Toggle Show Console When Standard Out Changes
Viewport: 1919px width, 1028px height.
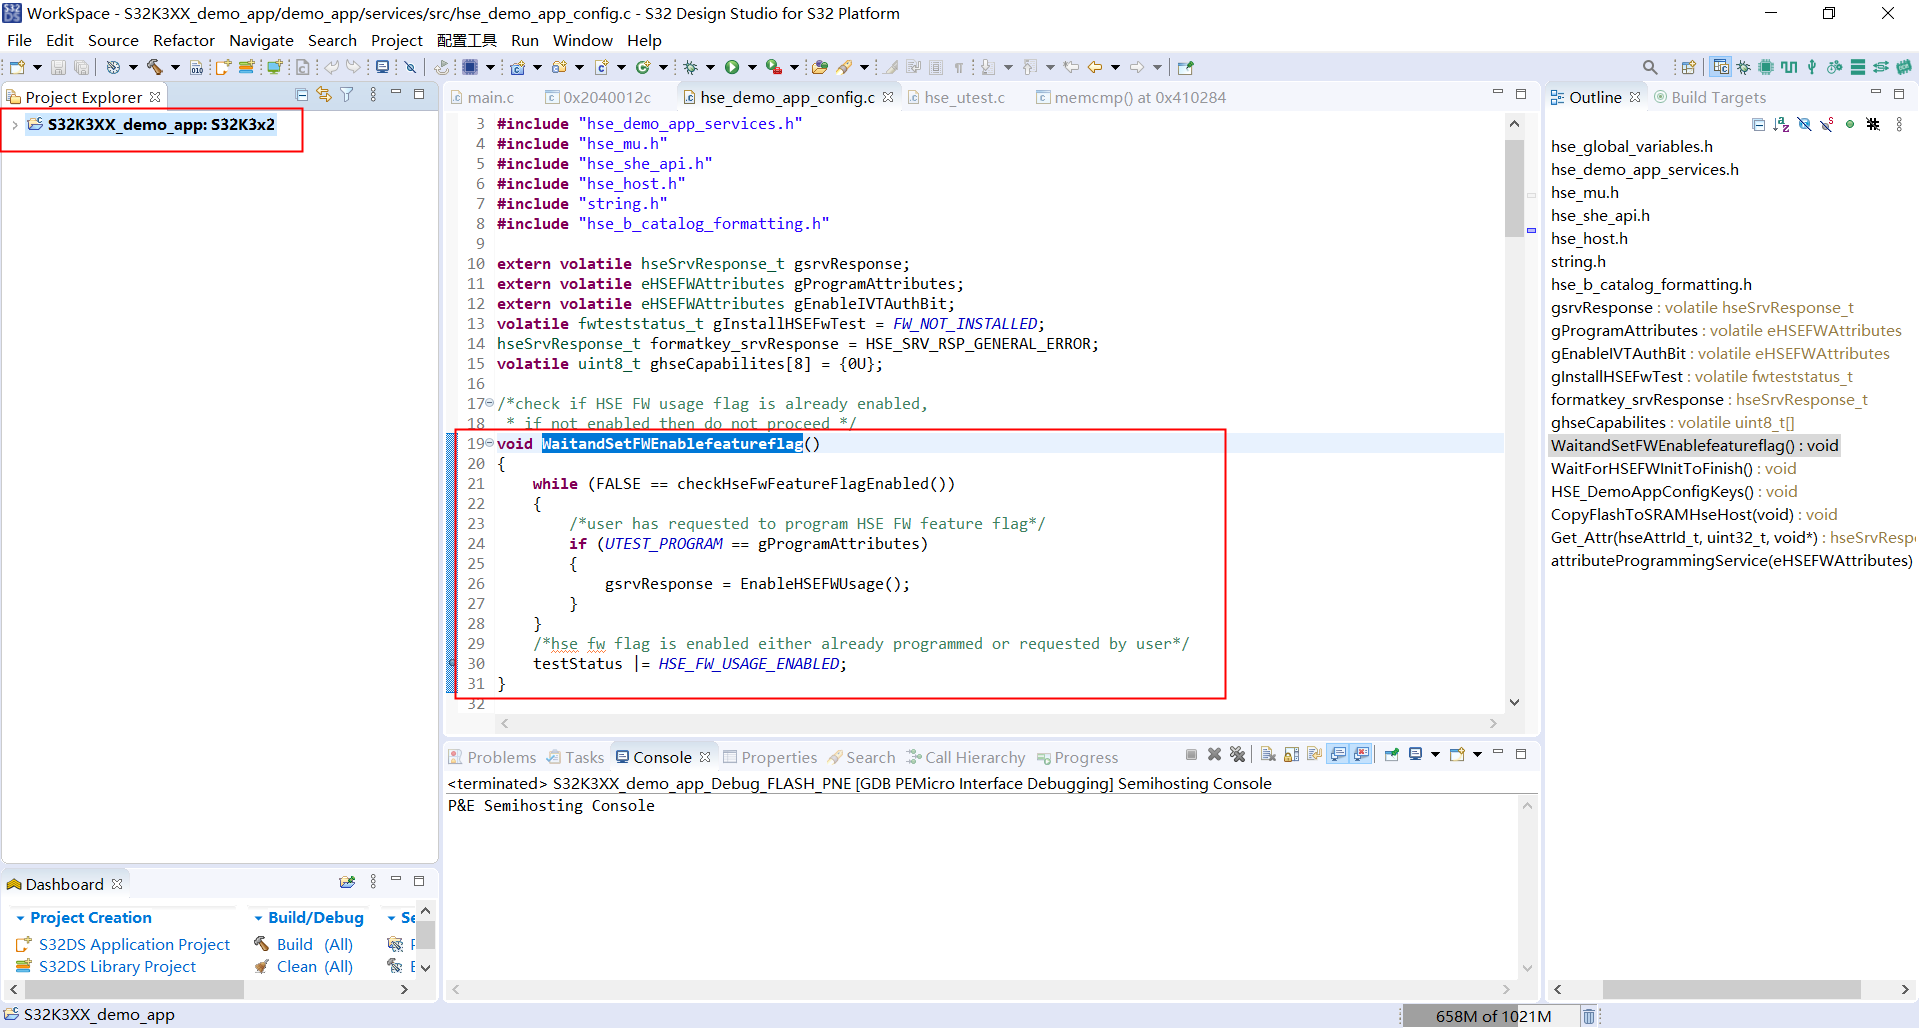1338,755
